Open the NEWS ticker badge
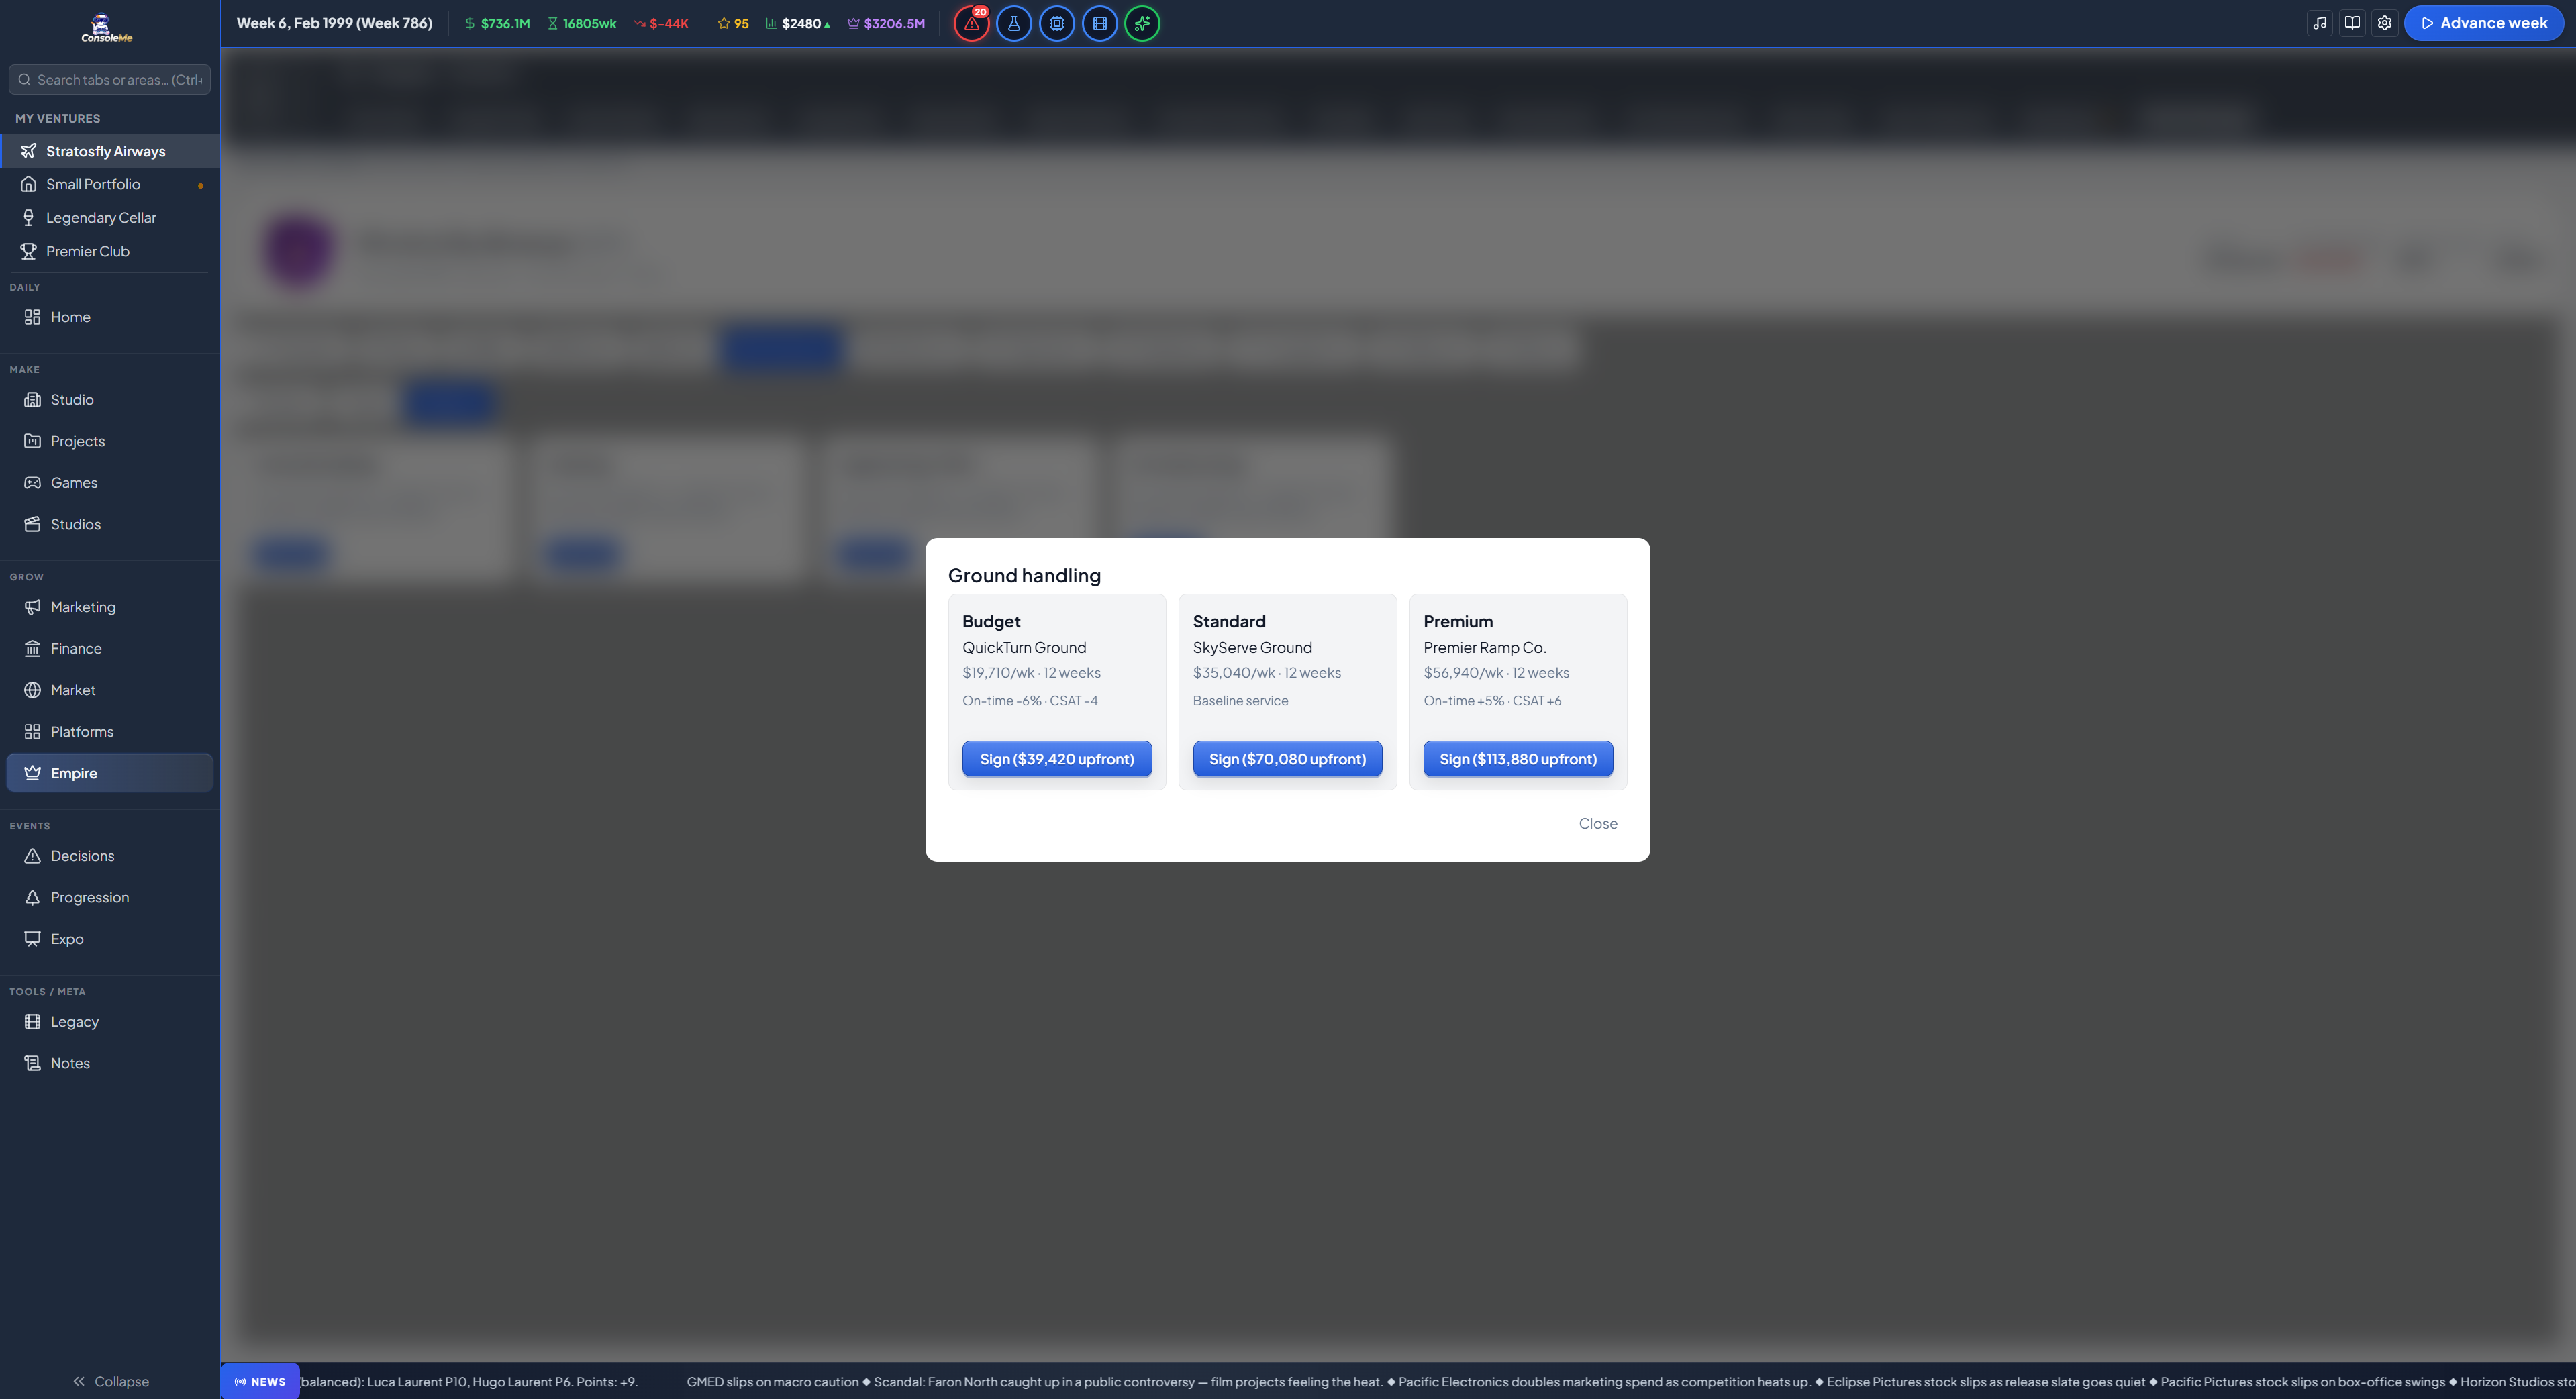The width and height of the screenshot is (2576, 1399). pos(260,1381)
